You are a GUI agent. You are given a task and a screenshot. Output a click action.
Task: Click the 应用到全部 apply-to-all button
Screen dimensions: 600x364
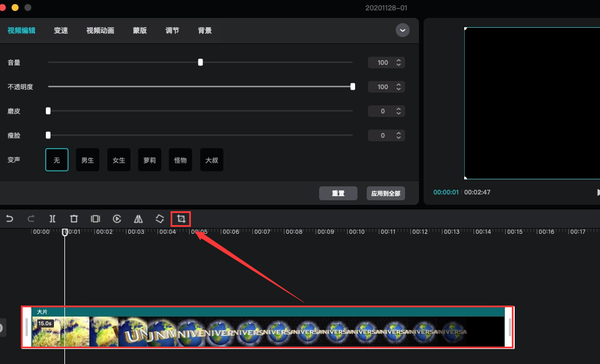[386, 193]
